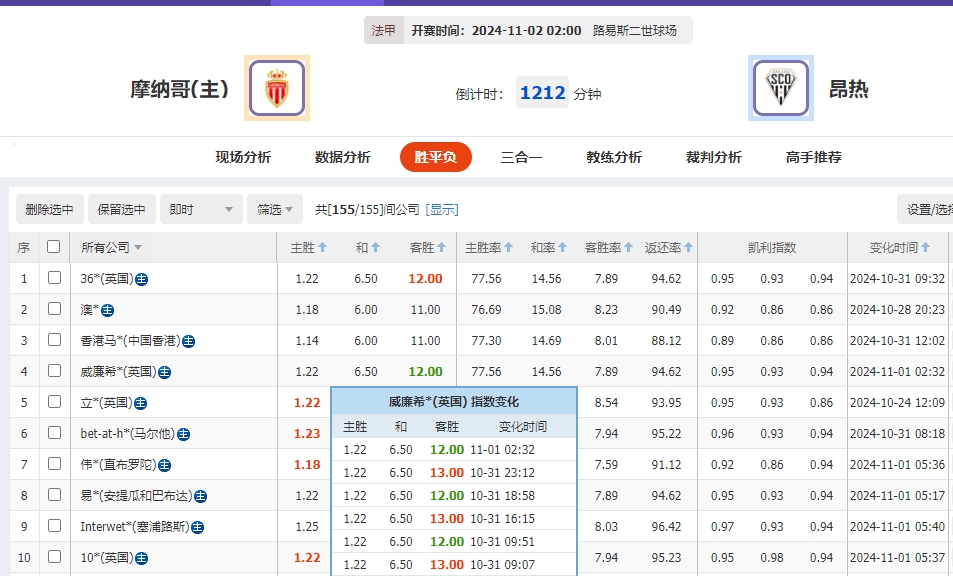Click the blue company icon beside bet-at-h*(马尔他)

point(186,434)
